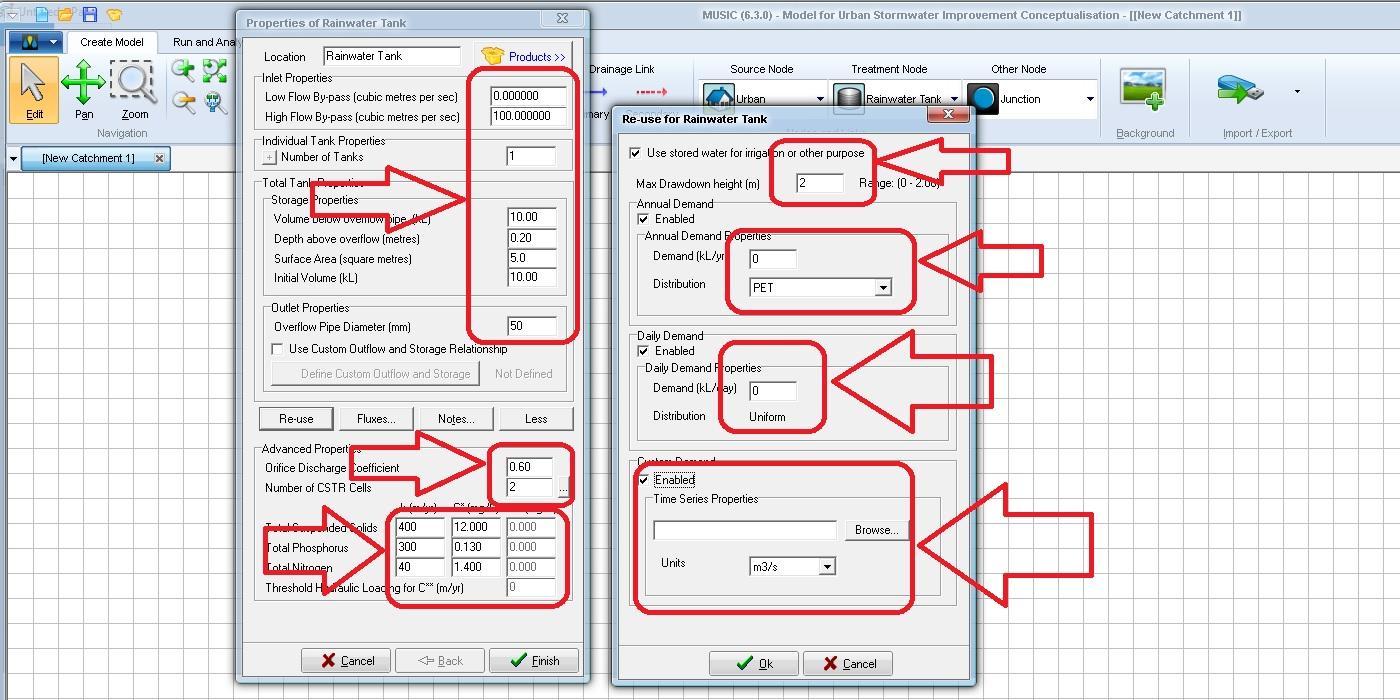Screen dimensions: 1400x700
Task: Select the Edit pointer tool
Action: (x=34, y=90)
